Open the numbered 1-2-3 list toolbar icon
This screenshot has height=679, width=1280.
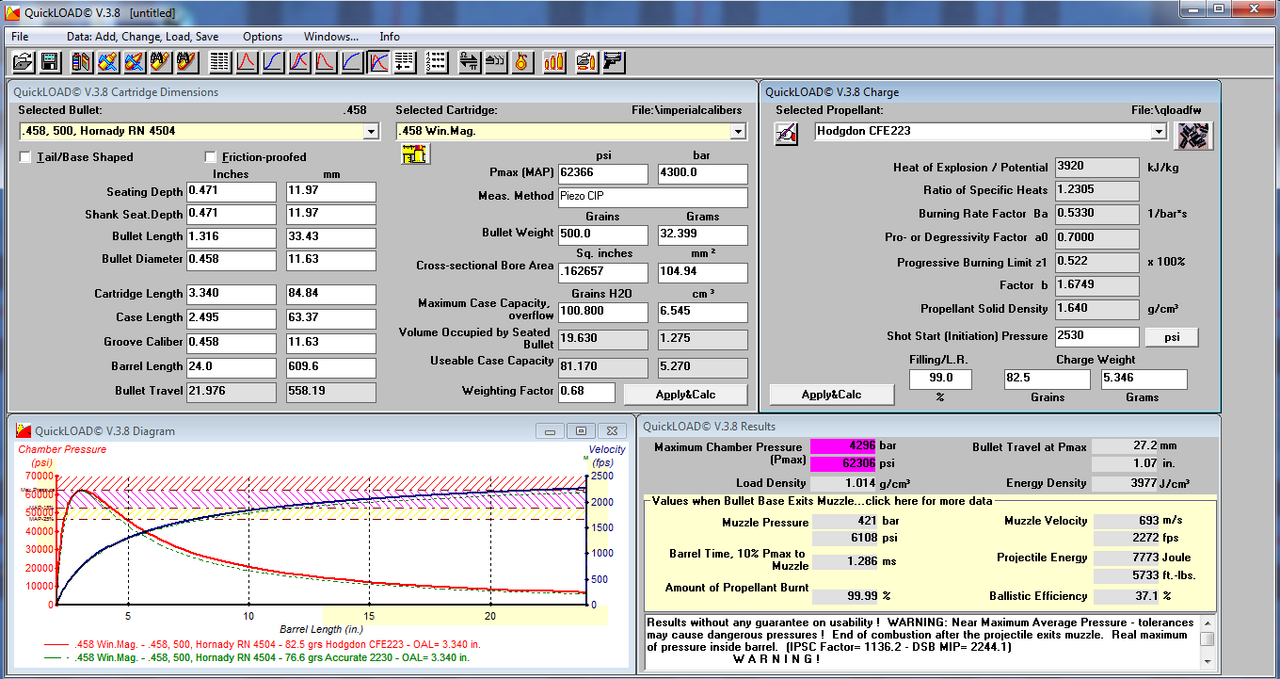pyautogui.click(x=436, y=62)
